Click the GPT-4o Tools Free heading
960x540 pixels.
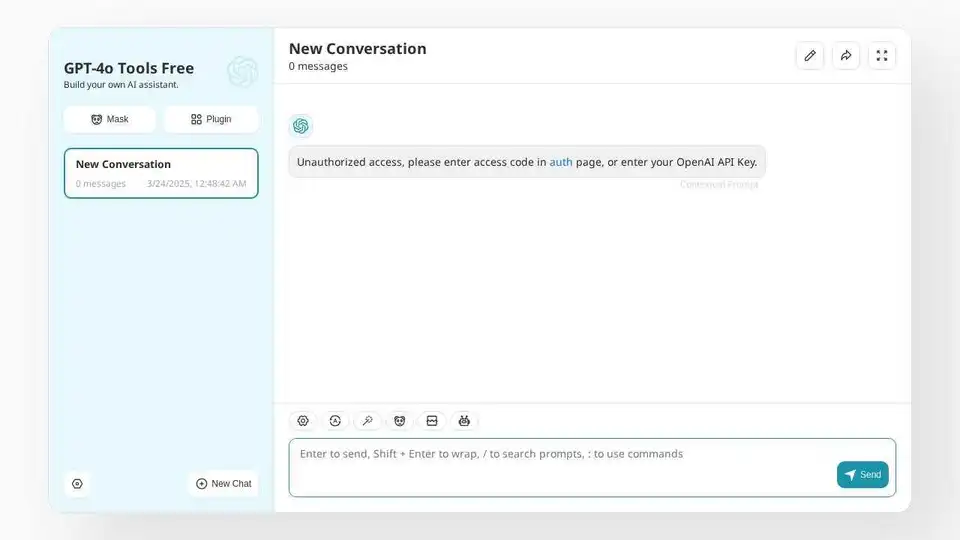pyautogui.click(x=129, y=68)
